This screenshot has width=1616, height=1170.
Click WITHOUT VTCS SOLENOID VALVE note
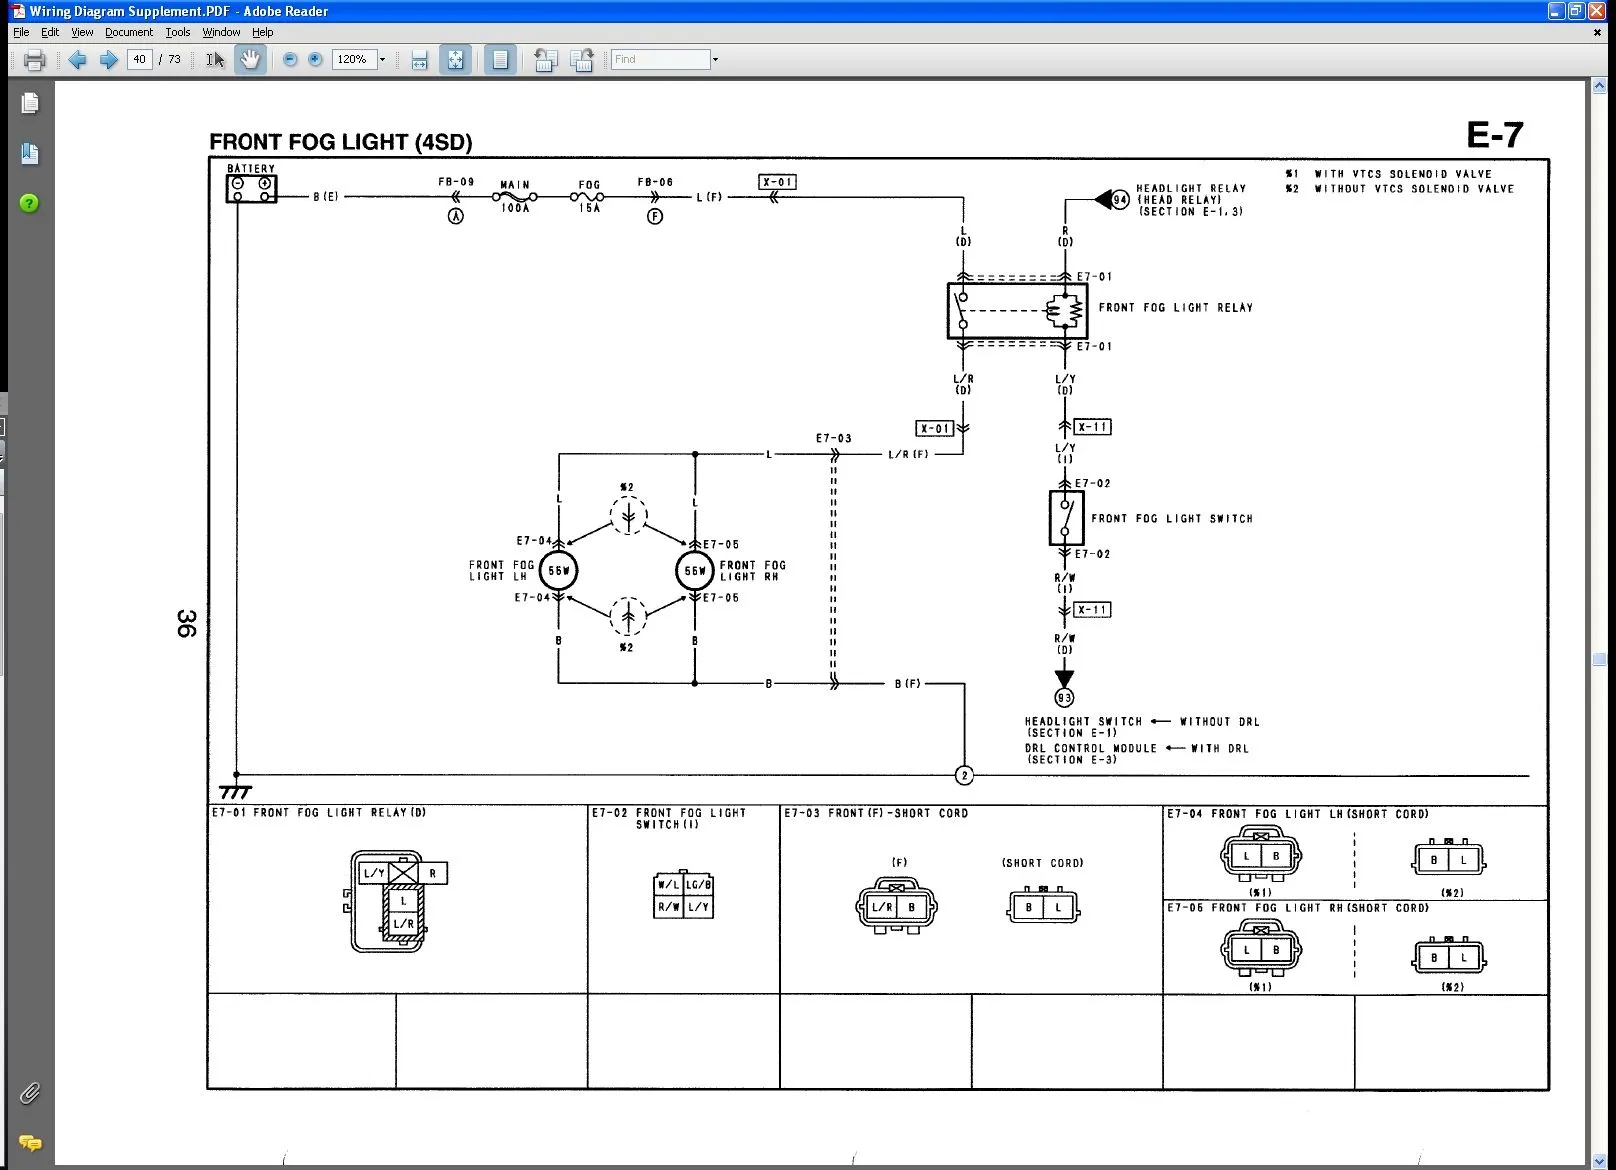pos(1414,189)
